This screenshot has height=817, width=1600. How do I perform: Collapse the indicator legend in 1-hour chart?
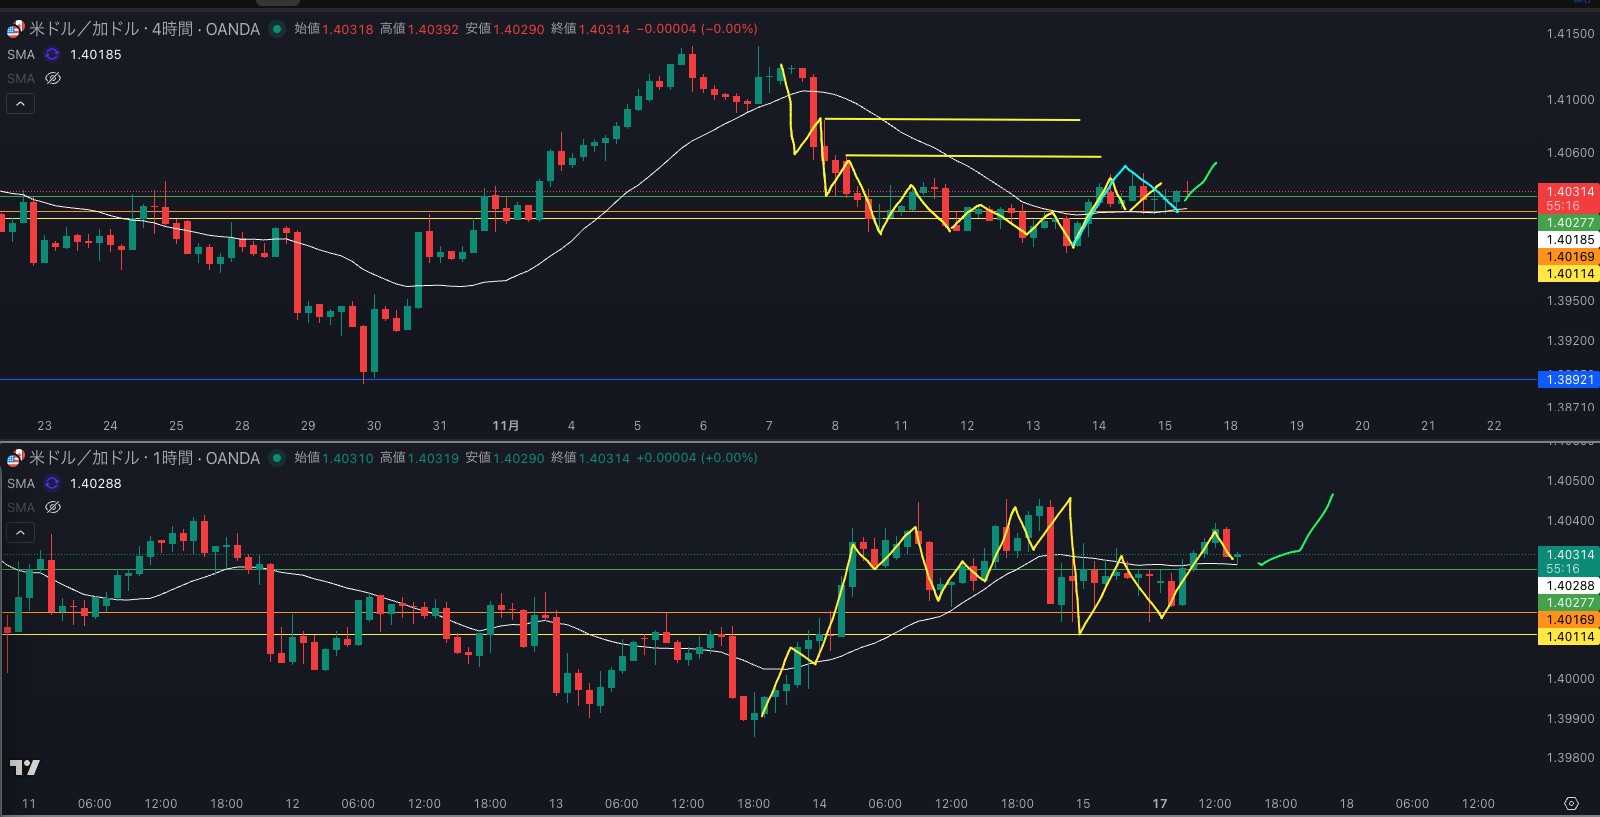[x=20, y=532]
